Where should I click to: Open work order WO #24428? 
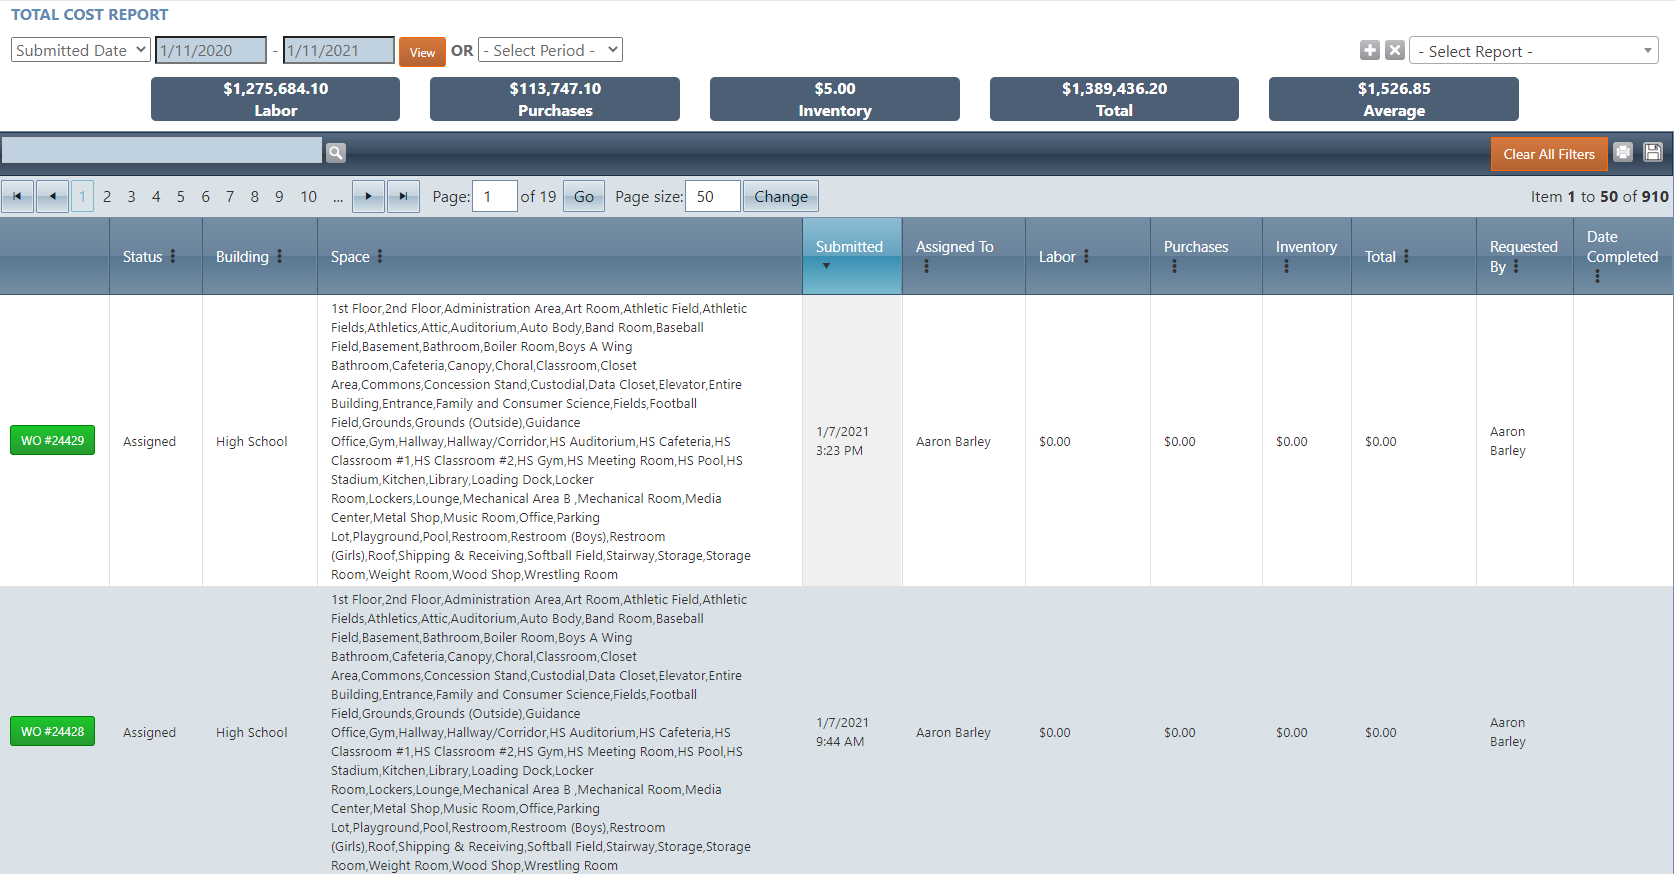[52, 731]
